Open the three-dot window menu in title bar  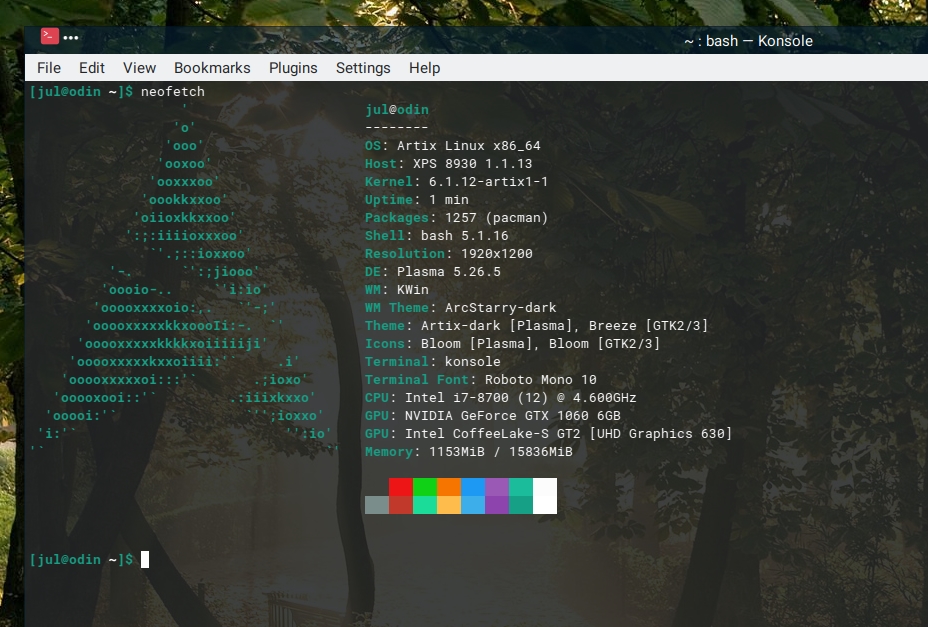(71, 38)
